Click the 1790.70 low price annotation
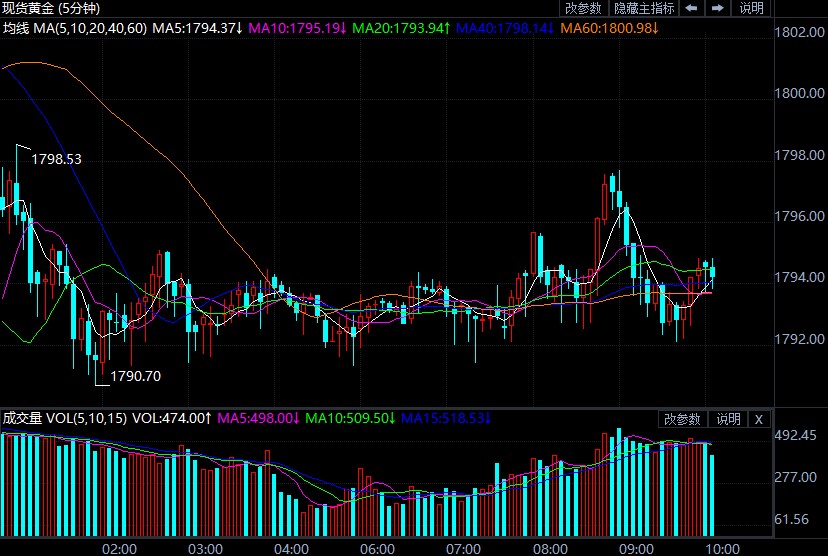 pos(136,376)
